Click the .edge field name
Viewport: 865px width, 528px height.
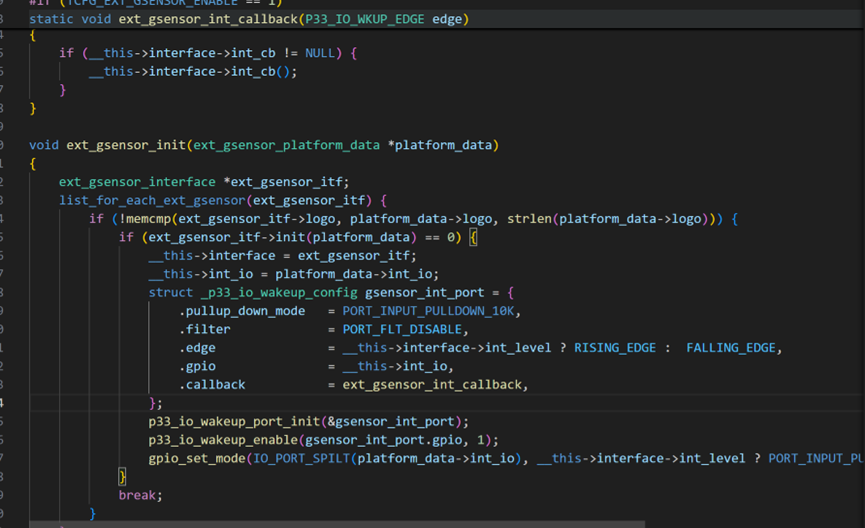(197, 348)
